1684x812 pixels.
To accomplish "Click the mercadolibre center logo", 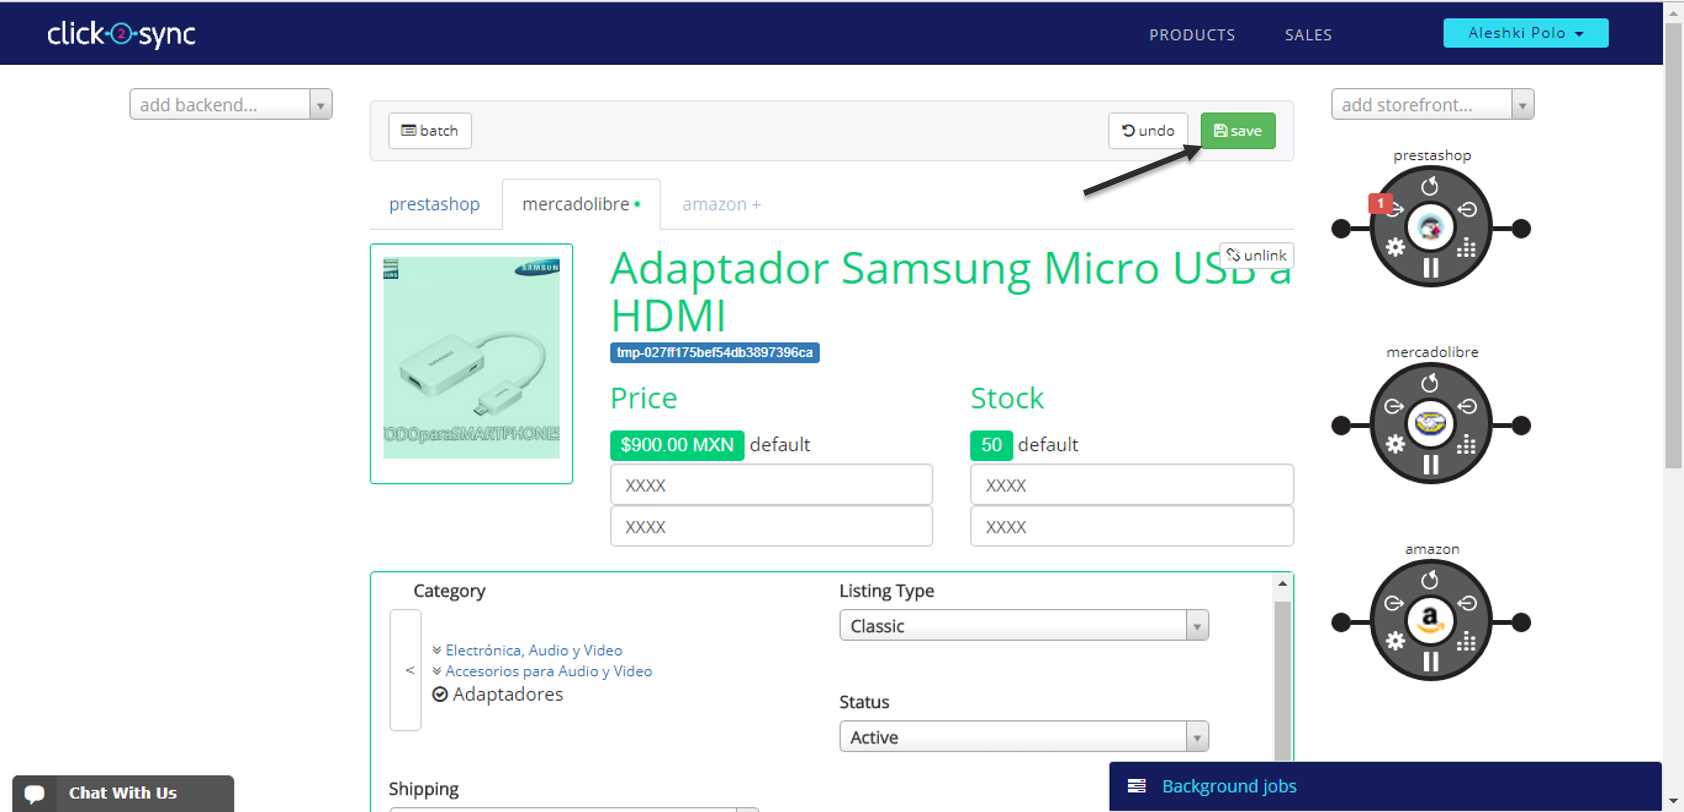I will click(x=1431, y=424).
